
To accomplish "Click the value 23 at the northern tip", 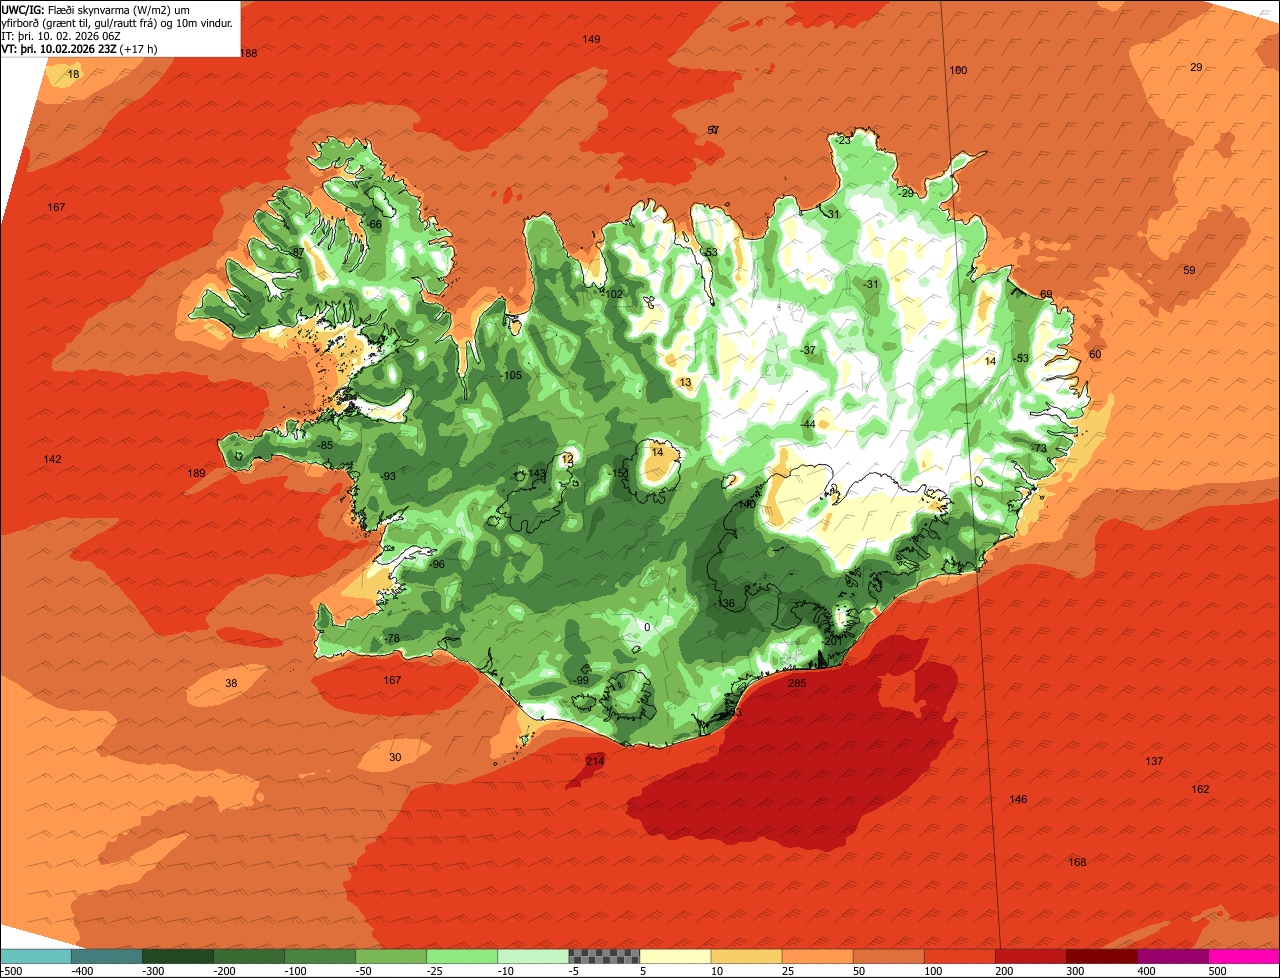I will [844, 140].
